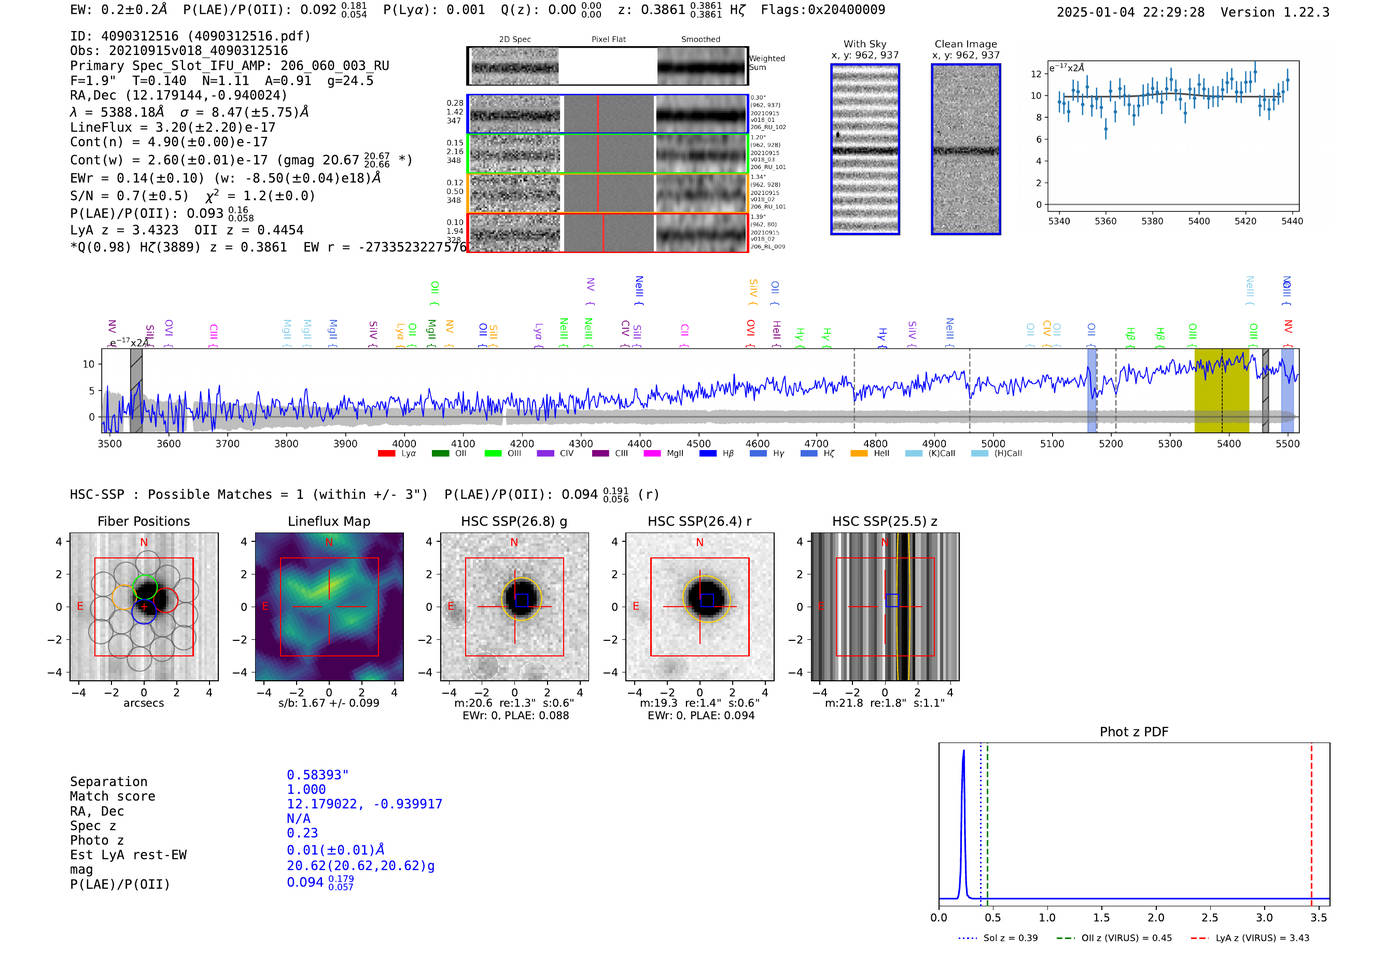This screenshot has height=953, width=1400.
Task: Click the LineFlux = 3.20(±2.20)e-17 value
Action: (x=173, y=128)
